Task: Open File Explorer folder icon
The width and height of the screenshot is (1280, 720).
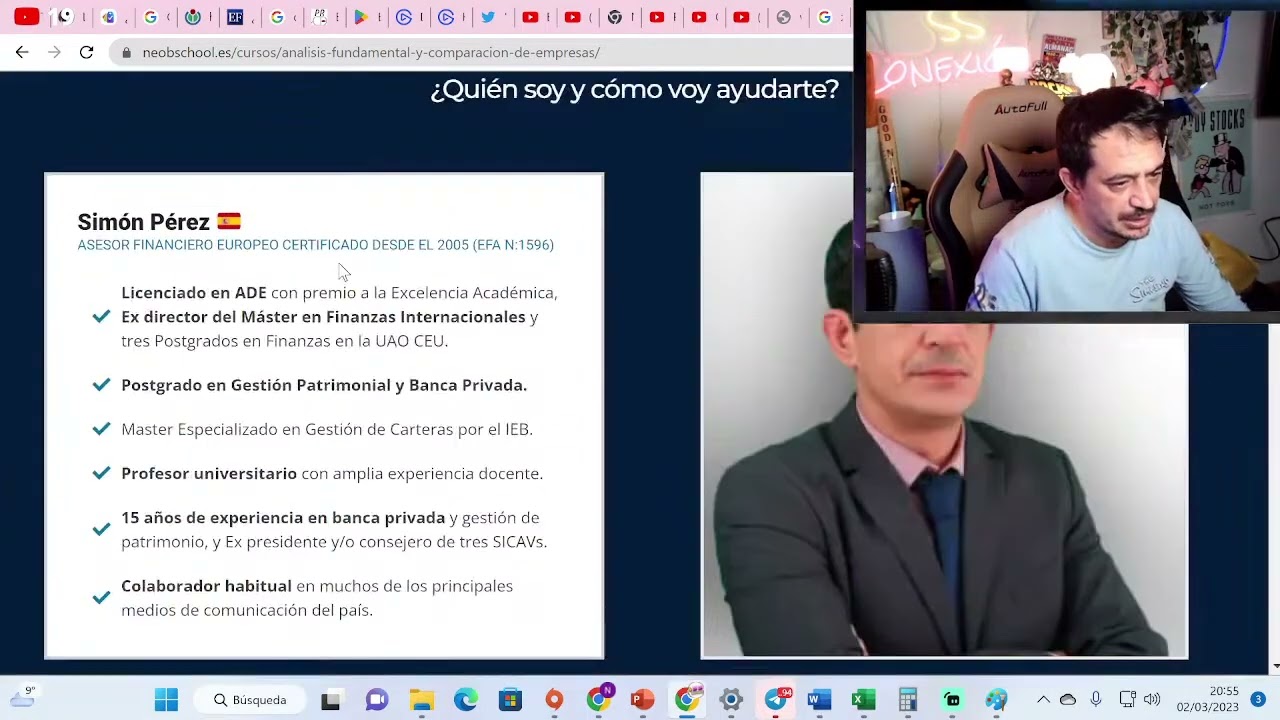Action: (x=421, y=699)
